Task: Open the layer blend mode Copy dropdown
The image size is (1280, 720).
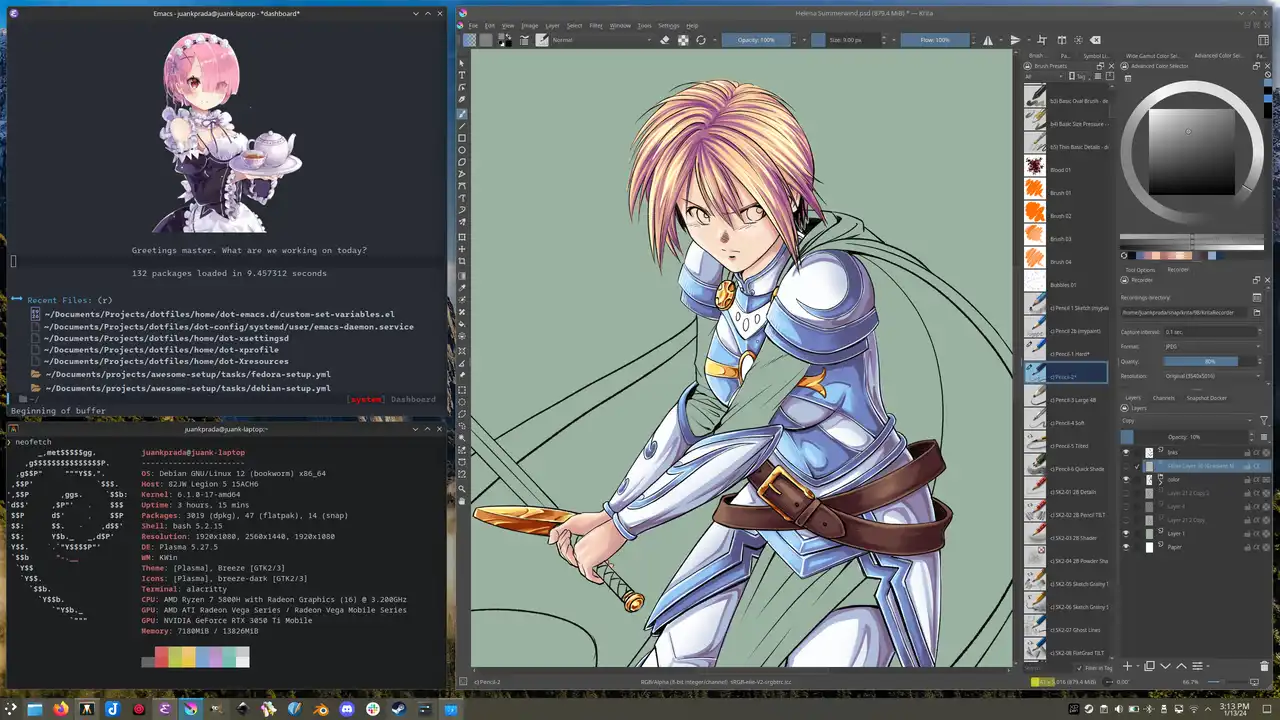Action: tap(1186, 420)
